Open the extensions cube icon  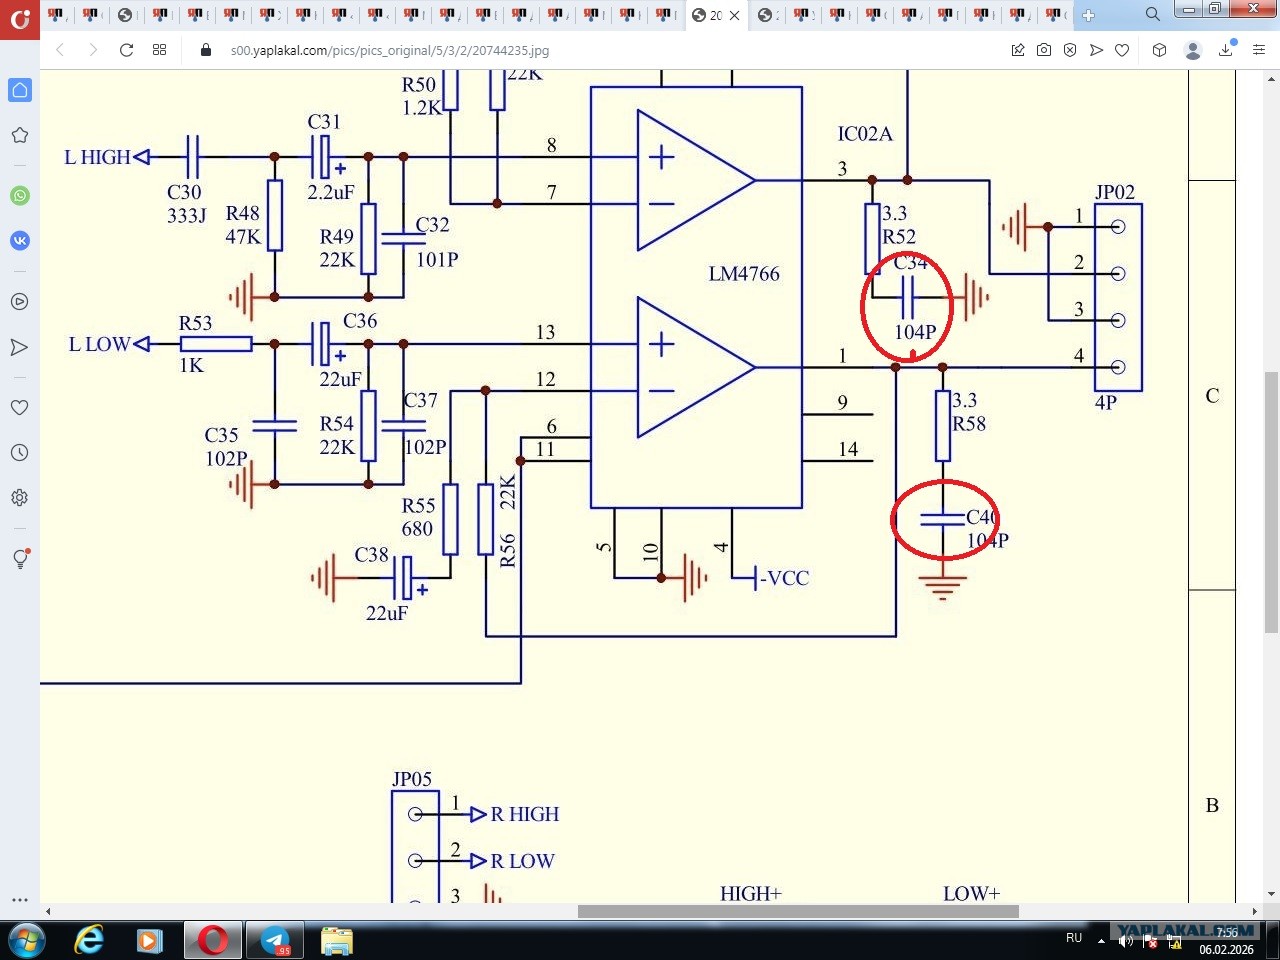coord(1160,50)
